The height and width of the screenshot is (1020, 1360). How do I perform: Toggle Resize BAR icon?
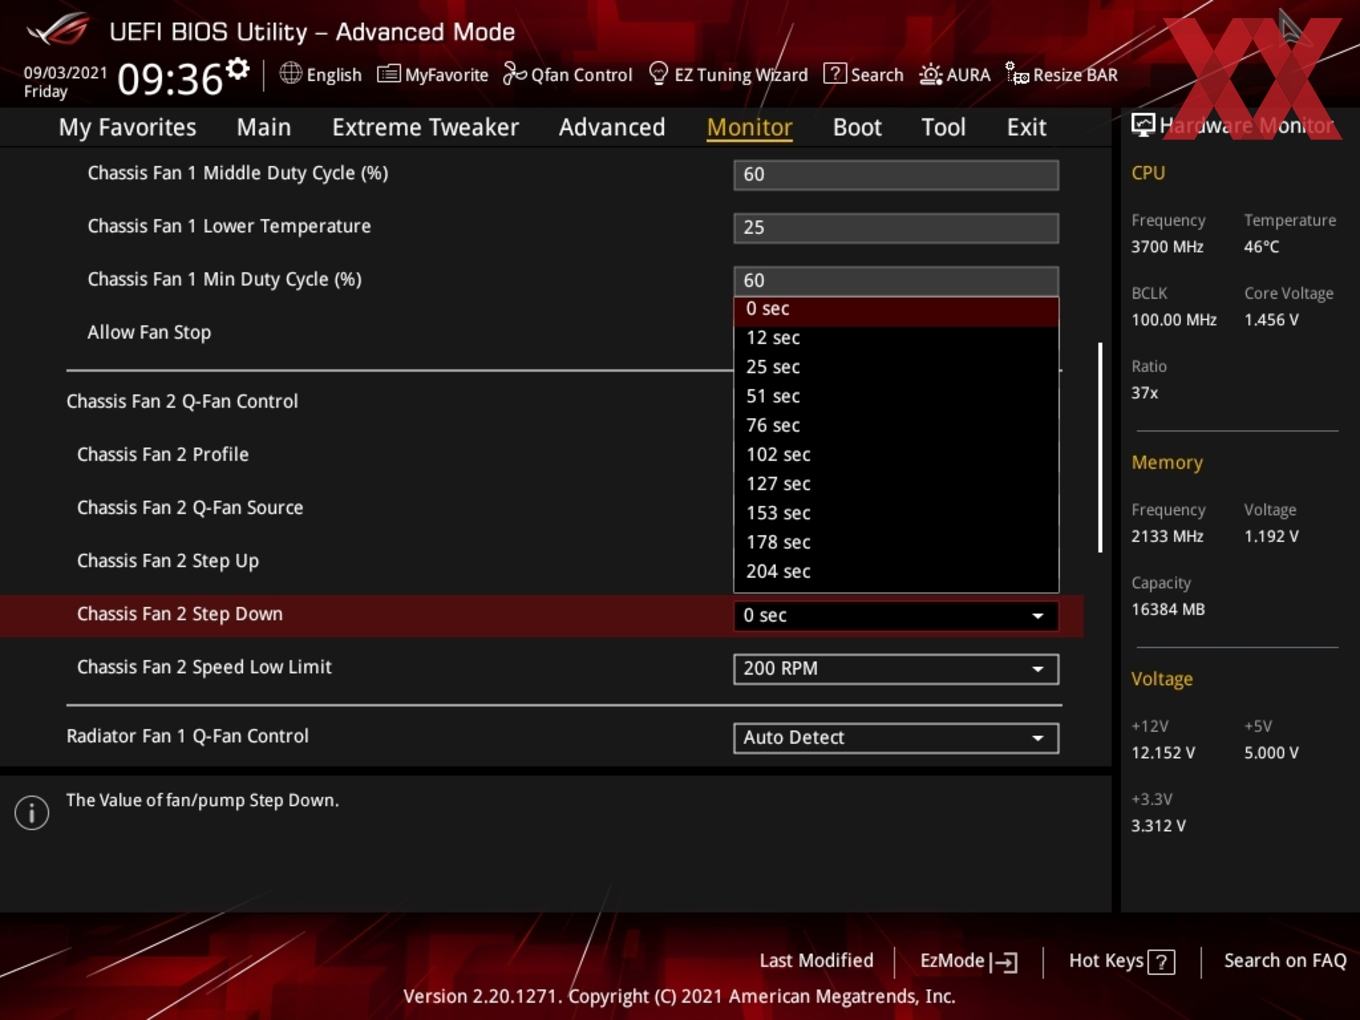coord(1016,73)
